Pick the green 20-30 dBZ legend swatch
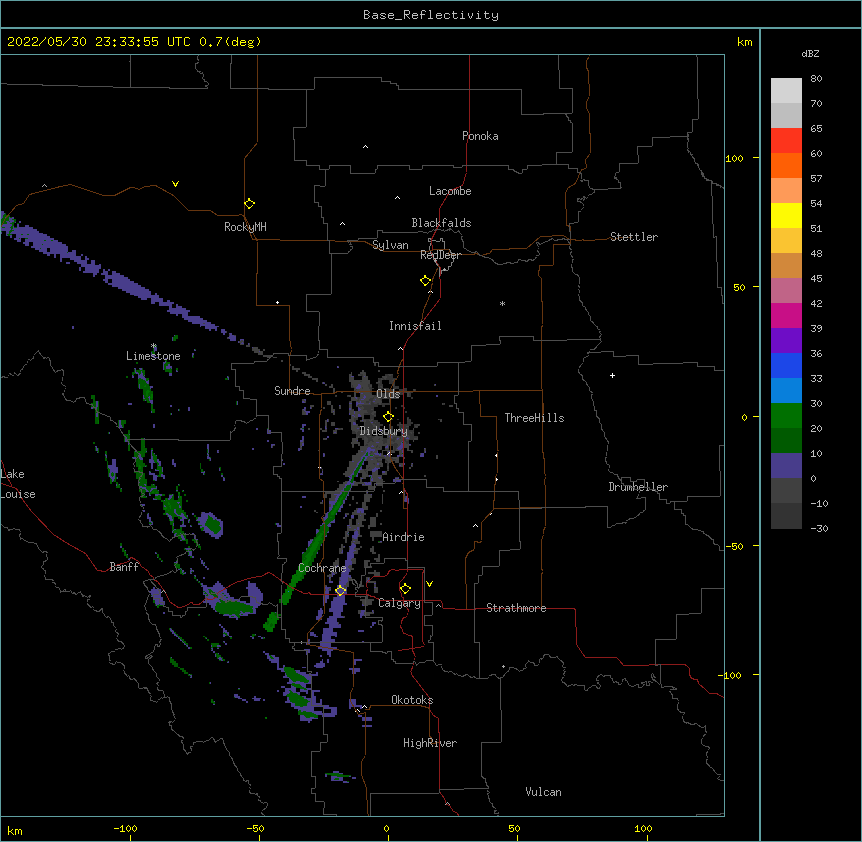The height and width of the screenshot is (842, 862). click(x=786, y=416)
